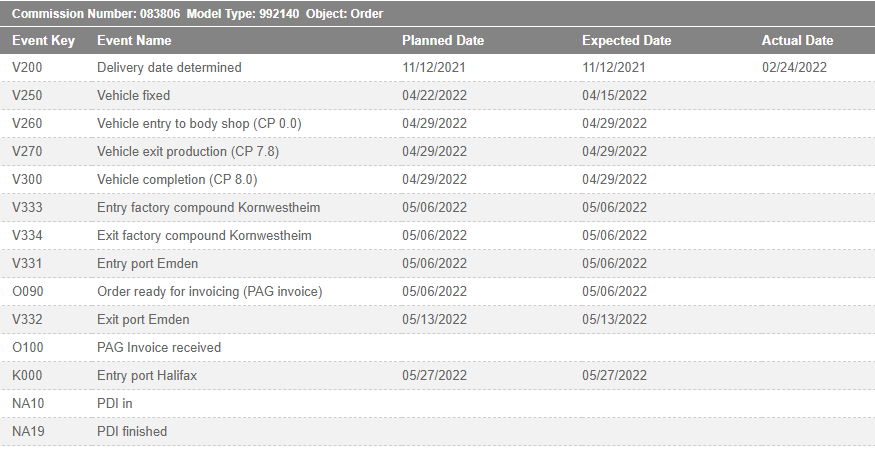This screenshot has width=875, height=453.
Task: Click the Actual Date column header
Action: pos(797,41)
